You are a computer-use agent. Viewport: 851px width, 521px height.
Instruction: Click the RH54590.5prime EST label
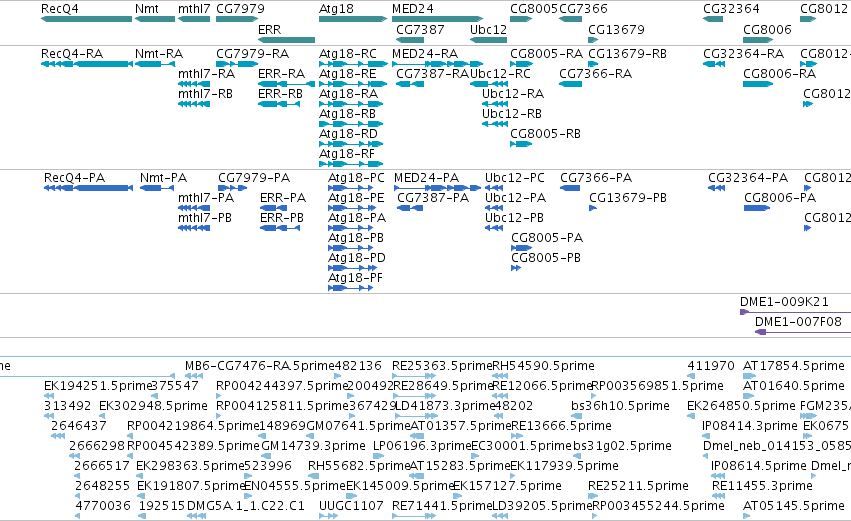pyautogui.click(x=543, y=366)
